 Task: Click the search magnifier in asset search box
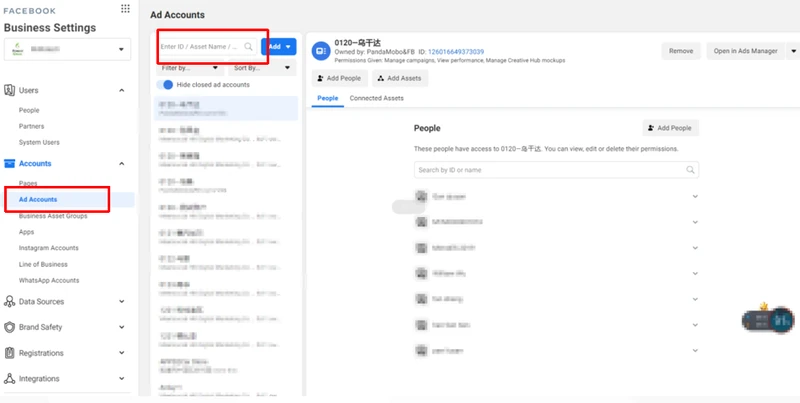point(248,46)
